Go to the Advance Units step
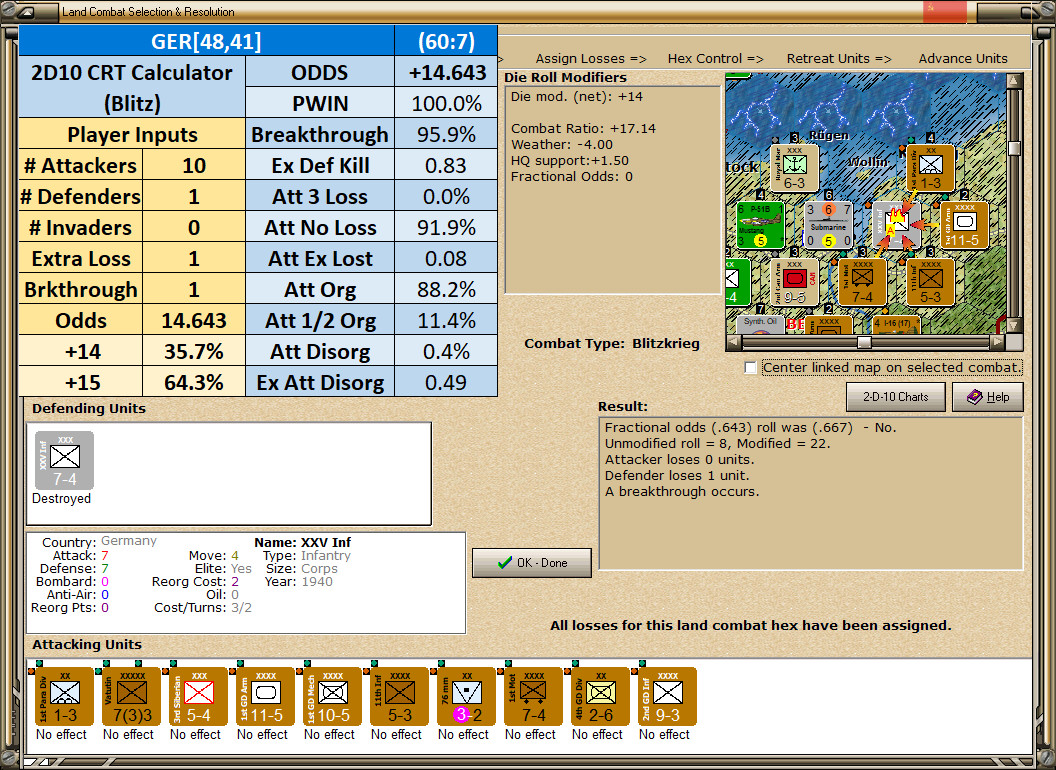Viewport: 1056px width, 770px height. 963,59
